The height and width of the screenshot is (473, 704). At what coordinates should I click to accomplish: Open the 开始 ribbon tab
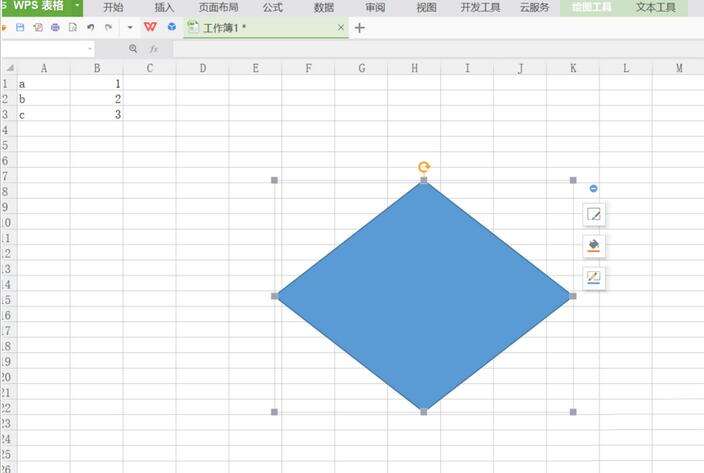pos(113,7)
